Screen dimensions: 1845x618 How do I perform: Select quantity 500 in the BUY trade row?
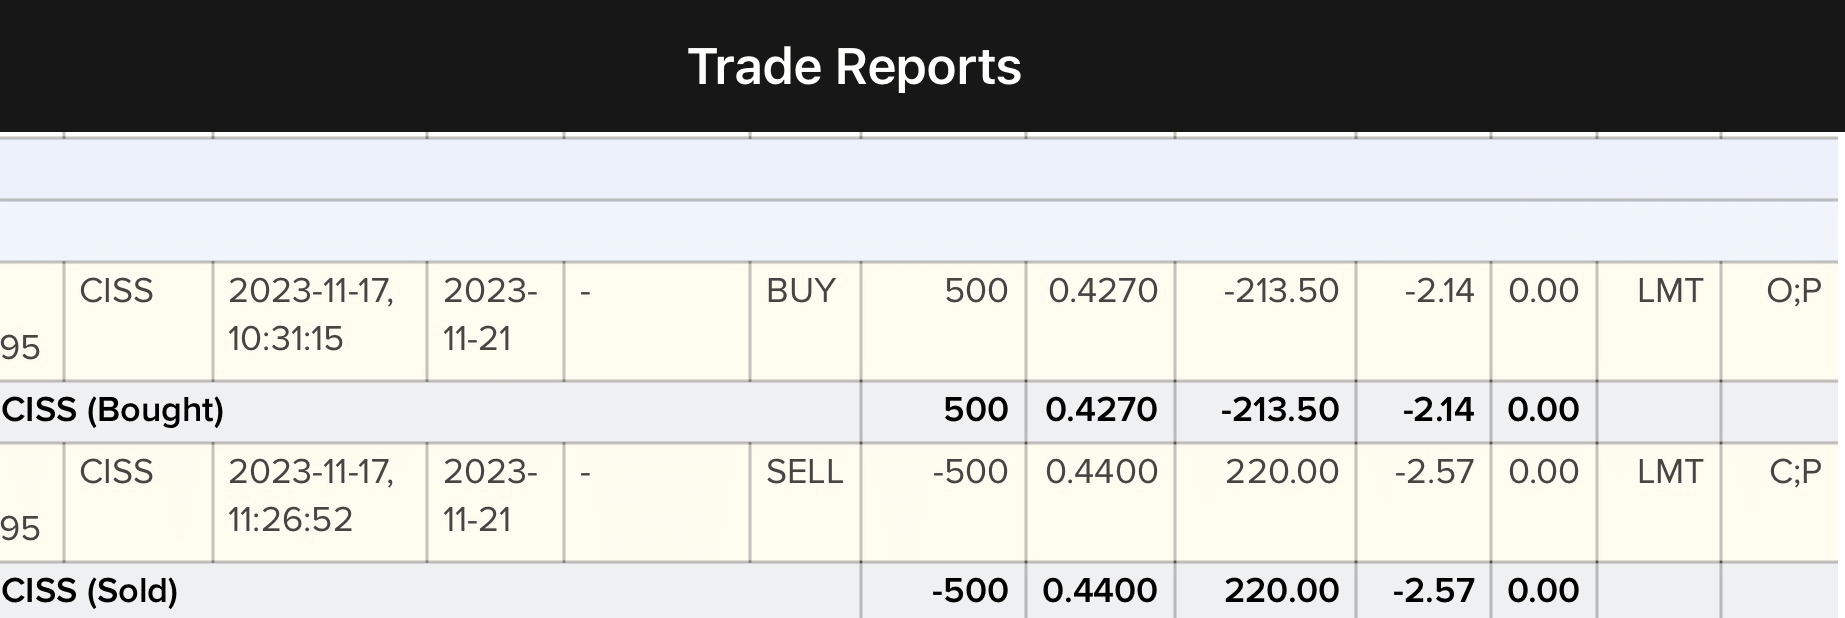pos(975,291)
